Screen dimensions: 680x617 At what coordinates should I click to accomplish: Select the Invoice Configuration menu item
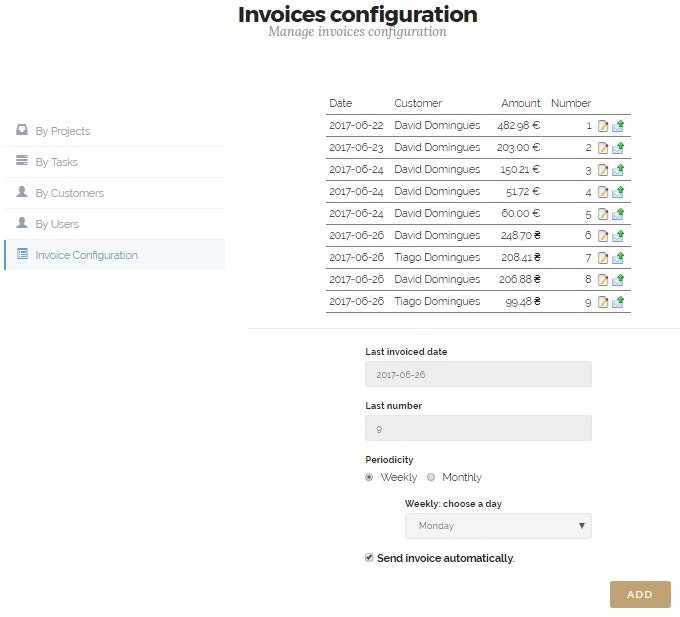coord(114,255)
